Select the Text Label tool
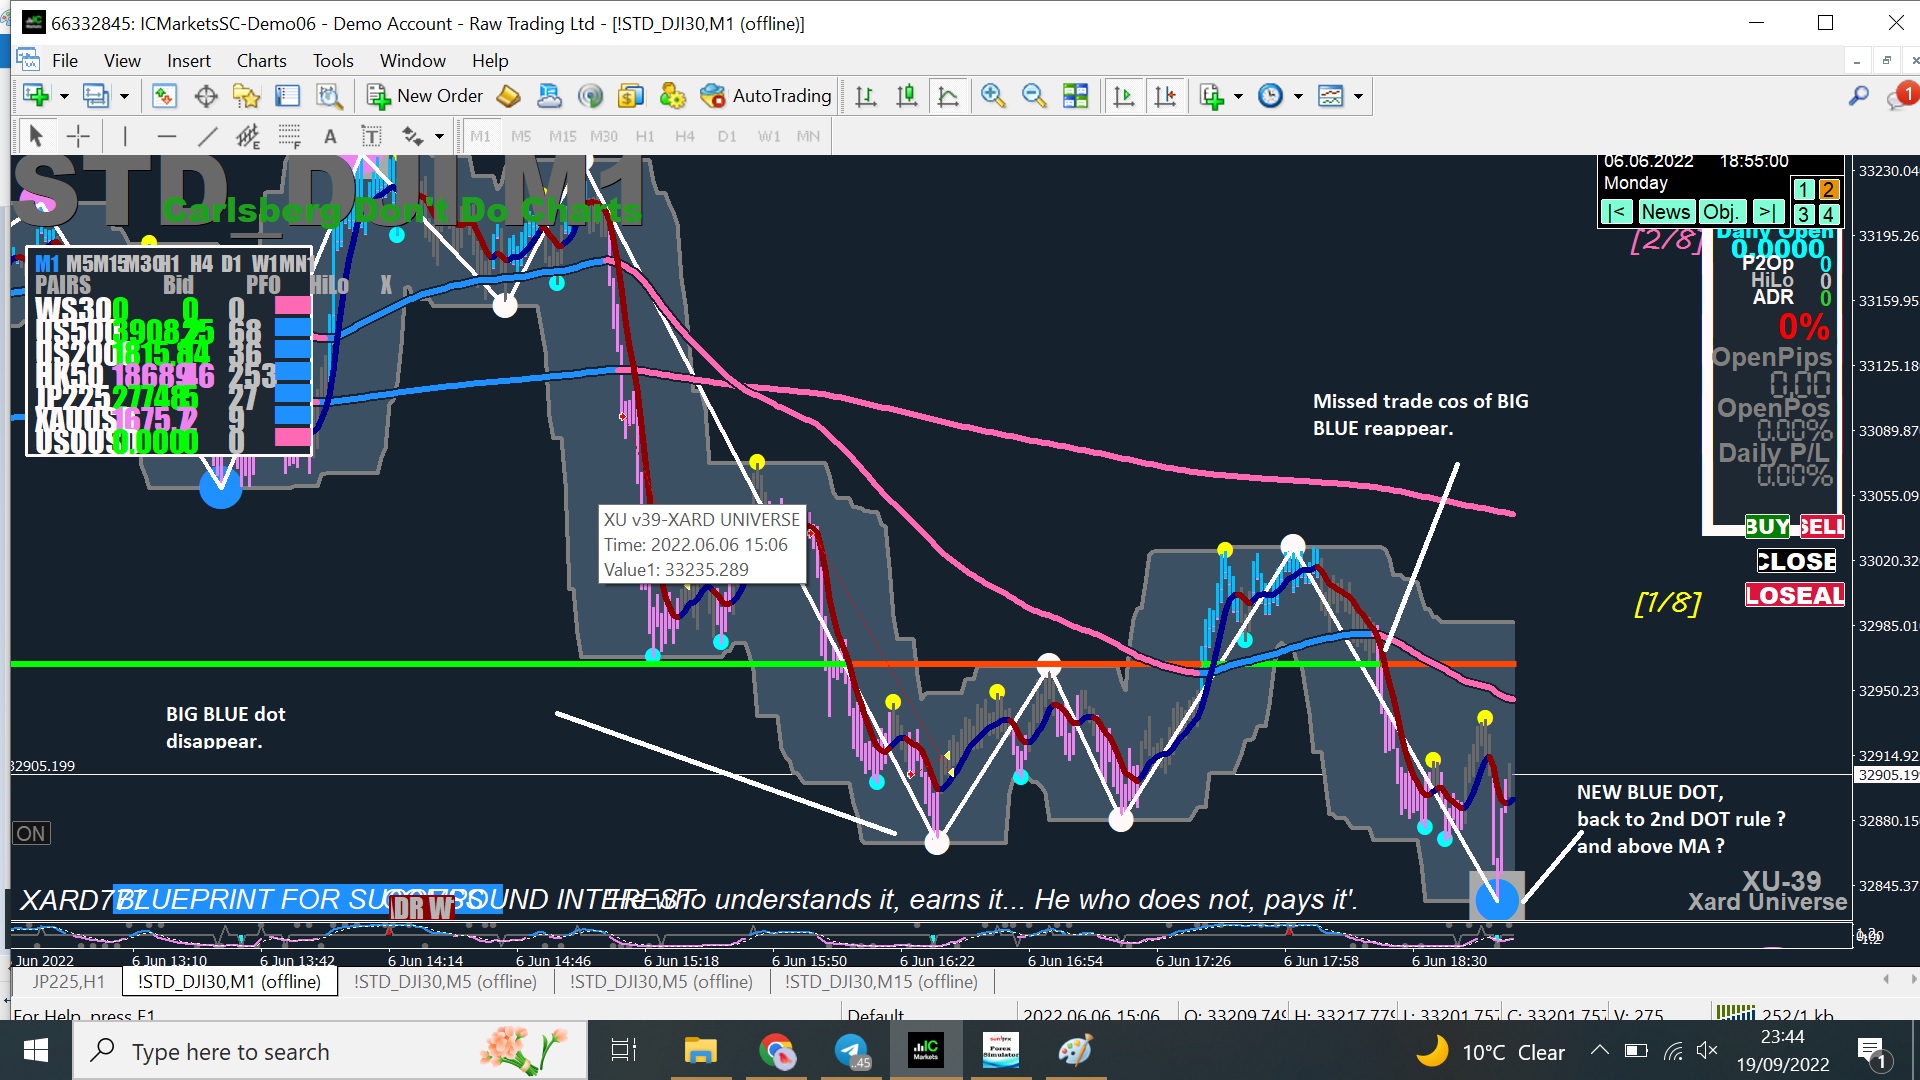The width and height of the screenshot is (1920, 1080). coord(371,136)
